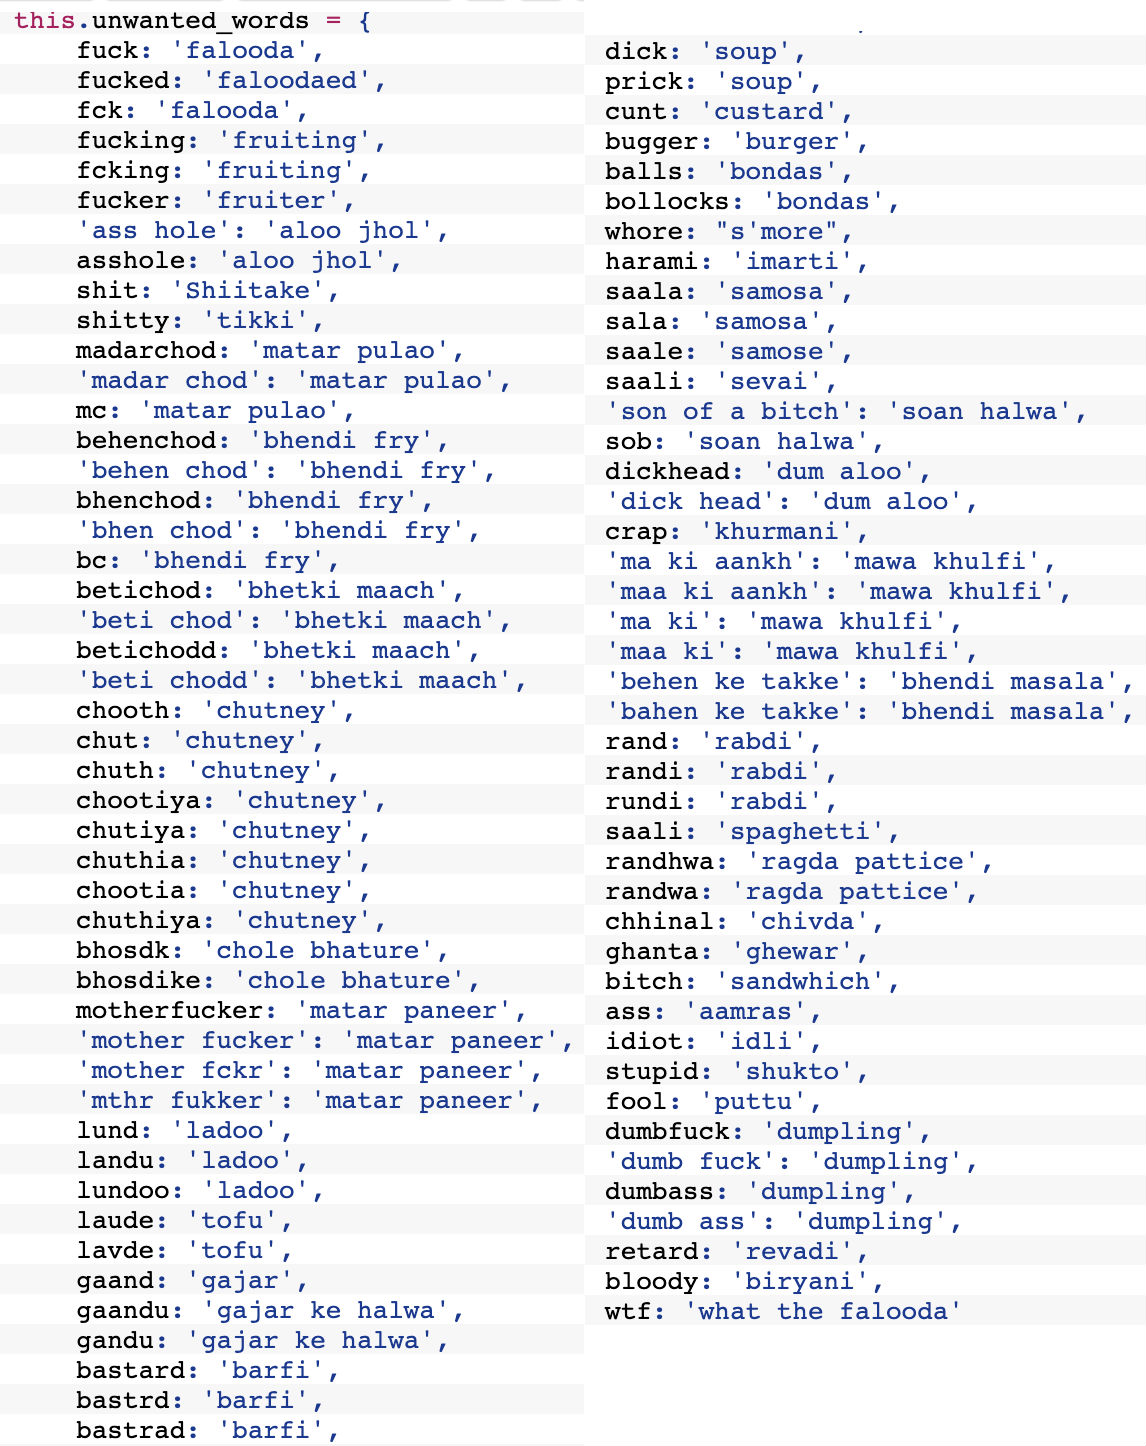Click the bloody key
Image resolution: width=1146 pixels, height=1446 pixels.
[x=651, y=1281]
